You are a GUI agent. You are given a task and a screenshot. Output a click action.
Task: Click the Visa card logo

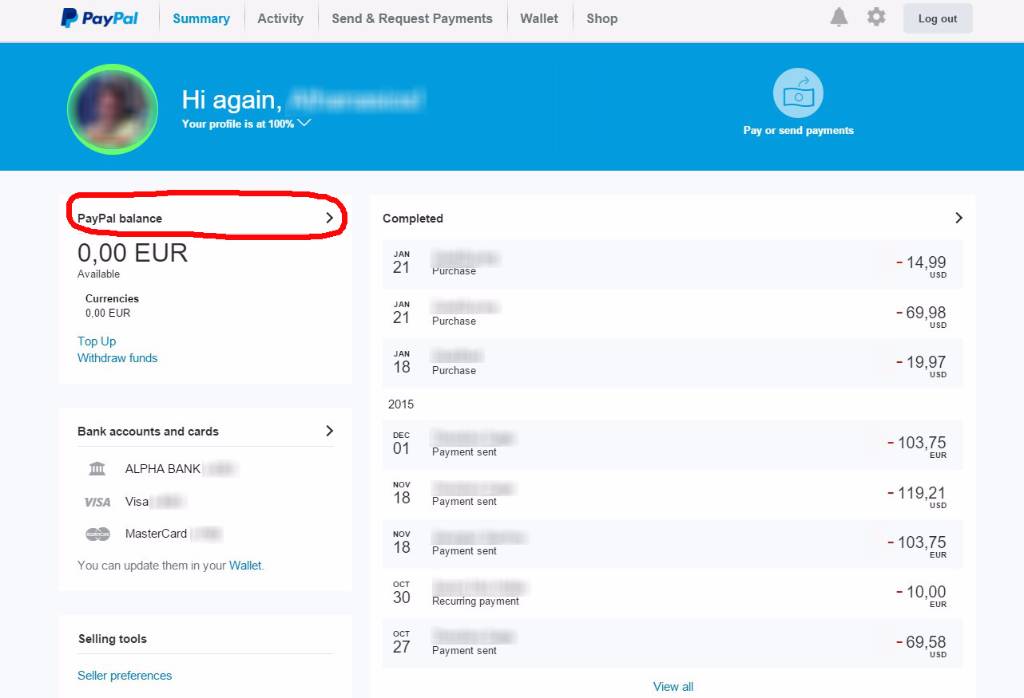pos(97,502)
